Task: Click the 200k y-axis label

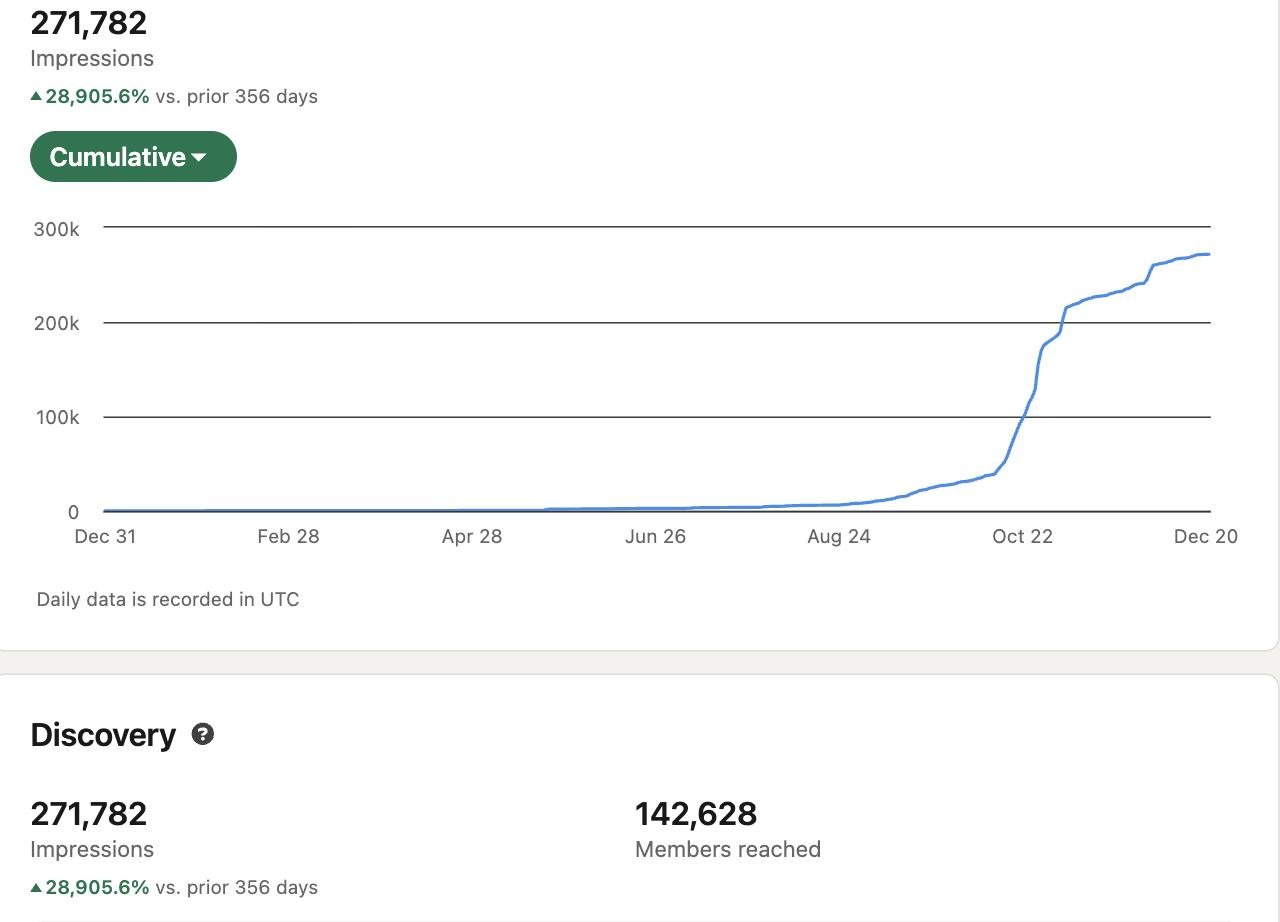Action: 57,323
